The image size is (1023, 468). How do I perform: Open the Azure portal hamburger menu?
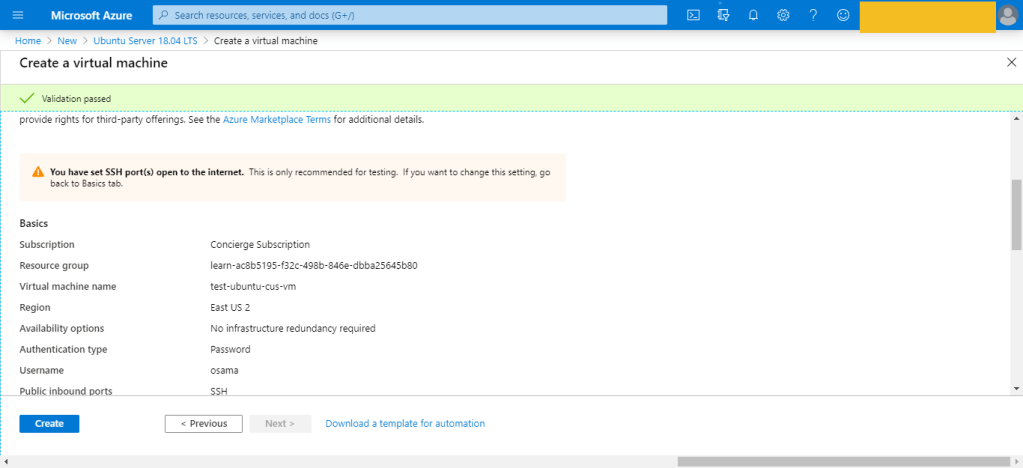17,15
